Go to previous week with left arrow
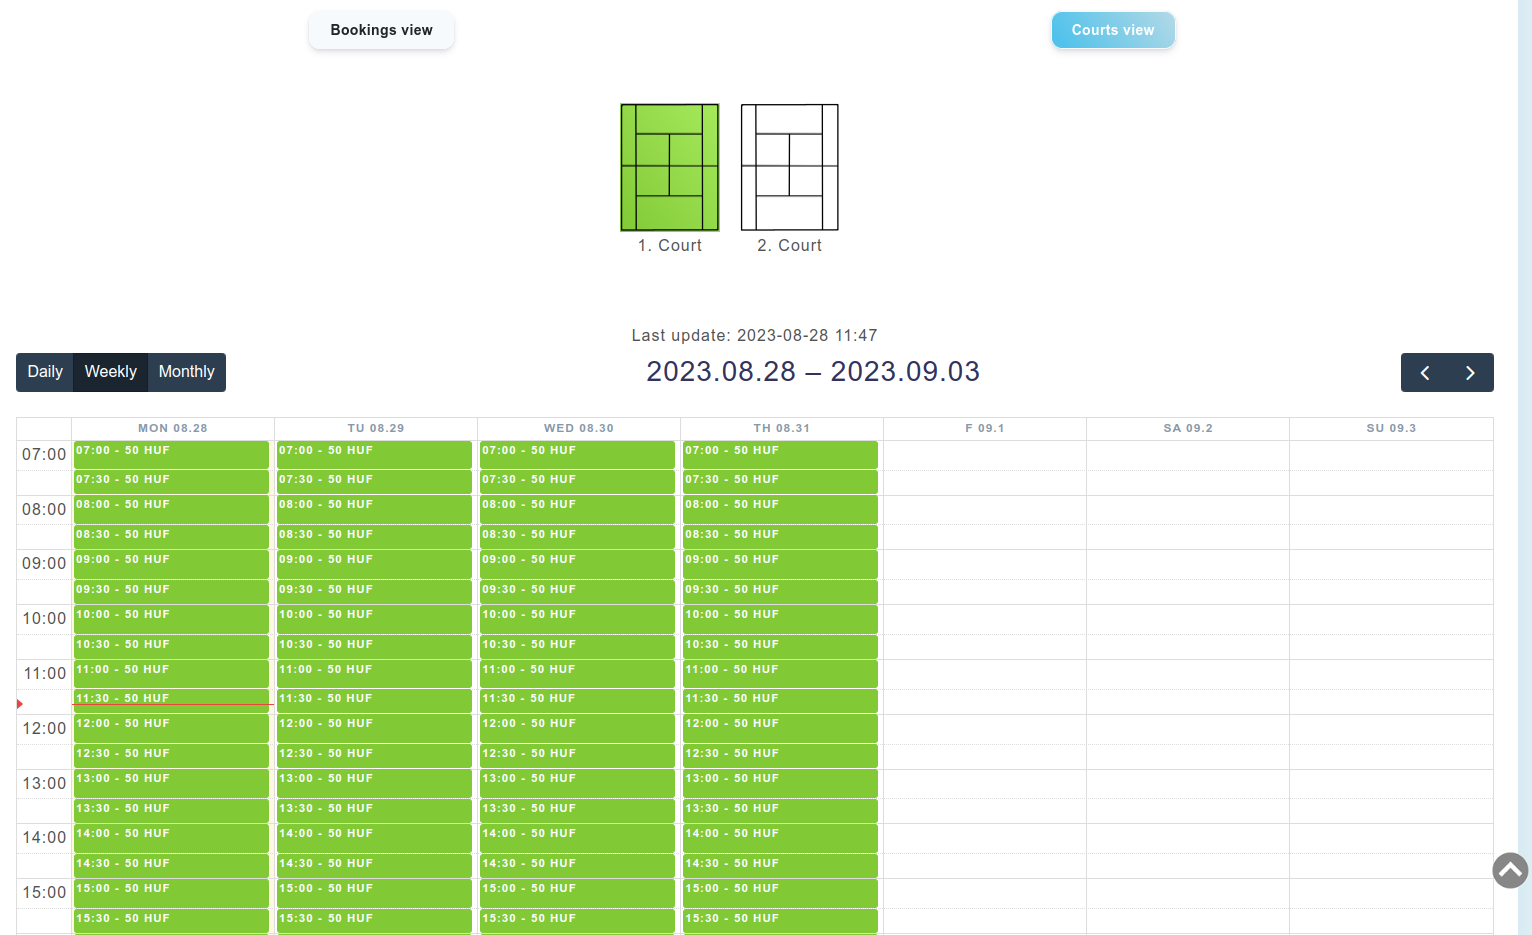 pyautogui.click(x=1424, y=372)
